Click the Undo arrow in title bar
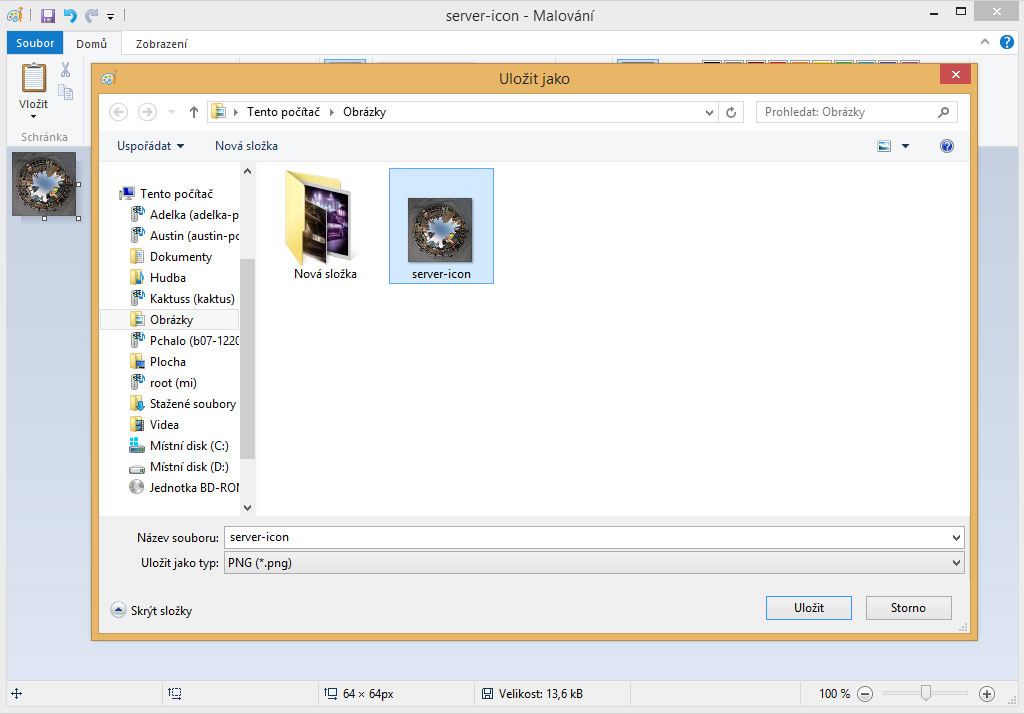 click(x=70, y=15)
